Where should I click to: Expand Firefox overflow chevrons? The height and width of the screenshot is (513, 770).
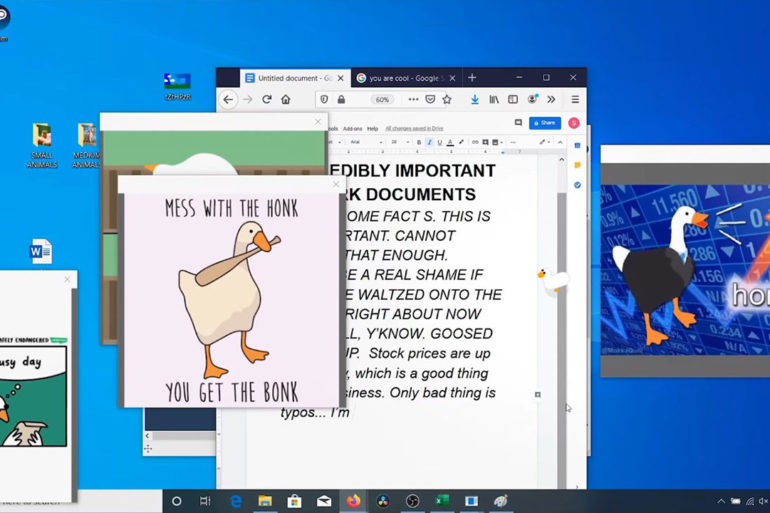pos(551,100)
